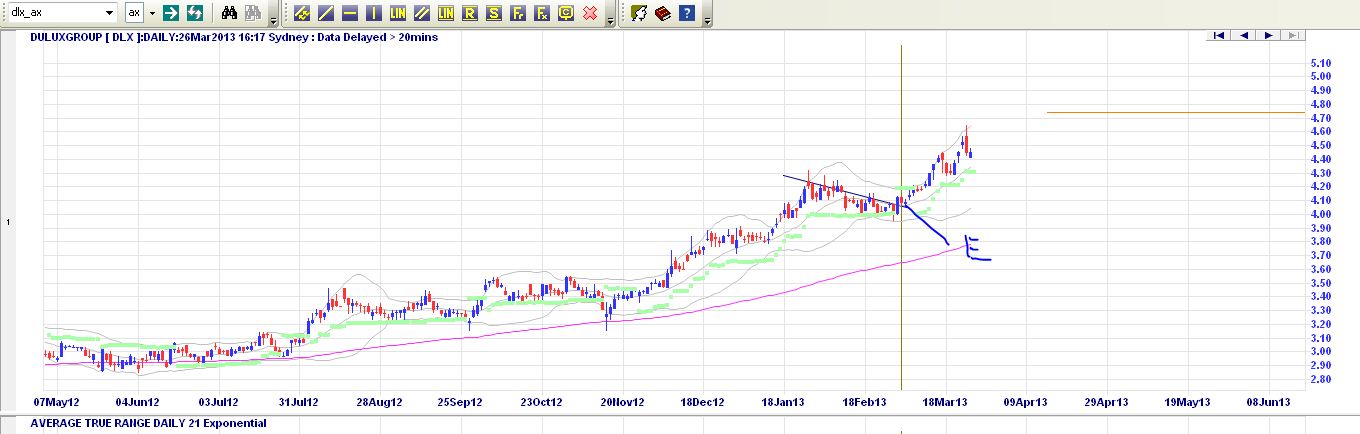Click the 29Apr13 date axis label

(1108, 402)
